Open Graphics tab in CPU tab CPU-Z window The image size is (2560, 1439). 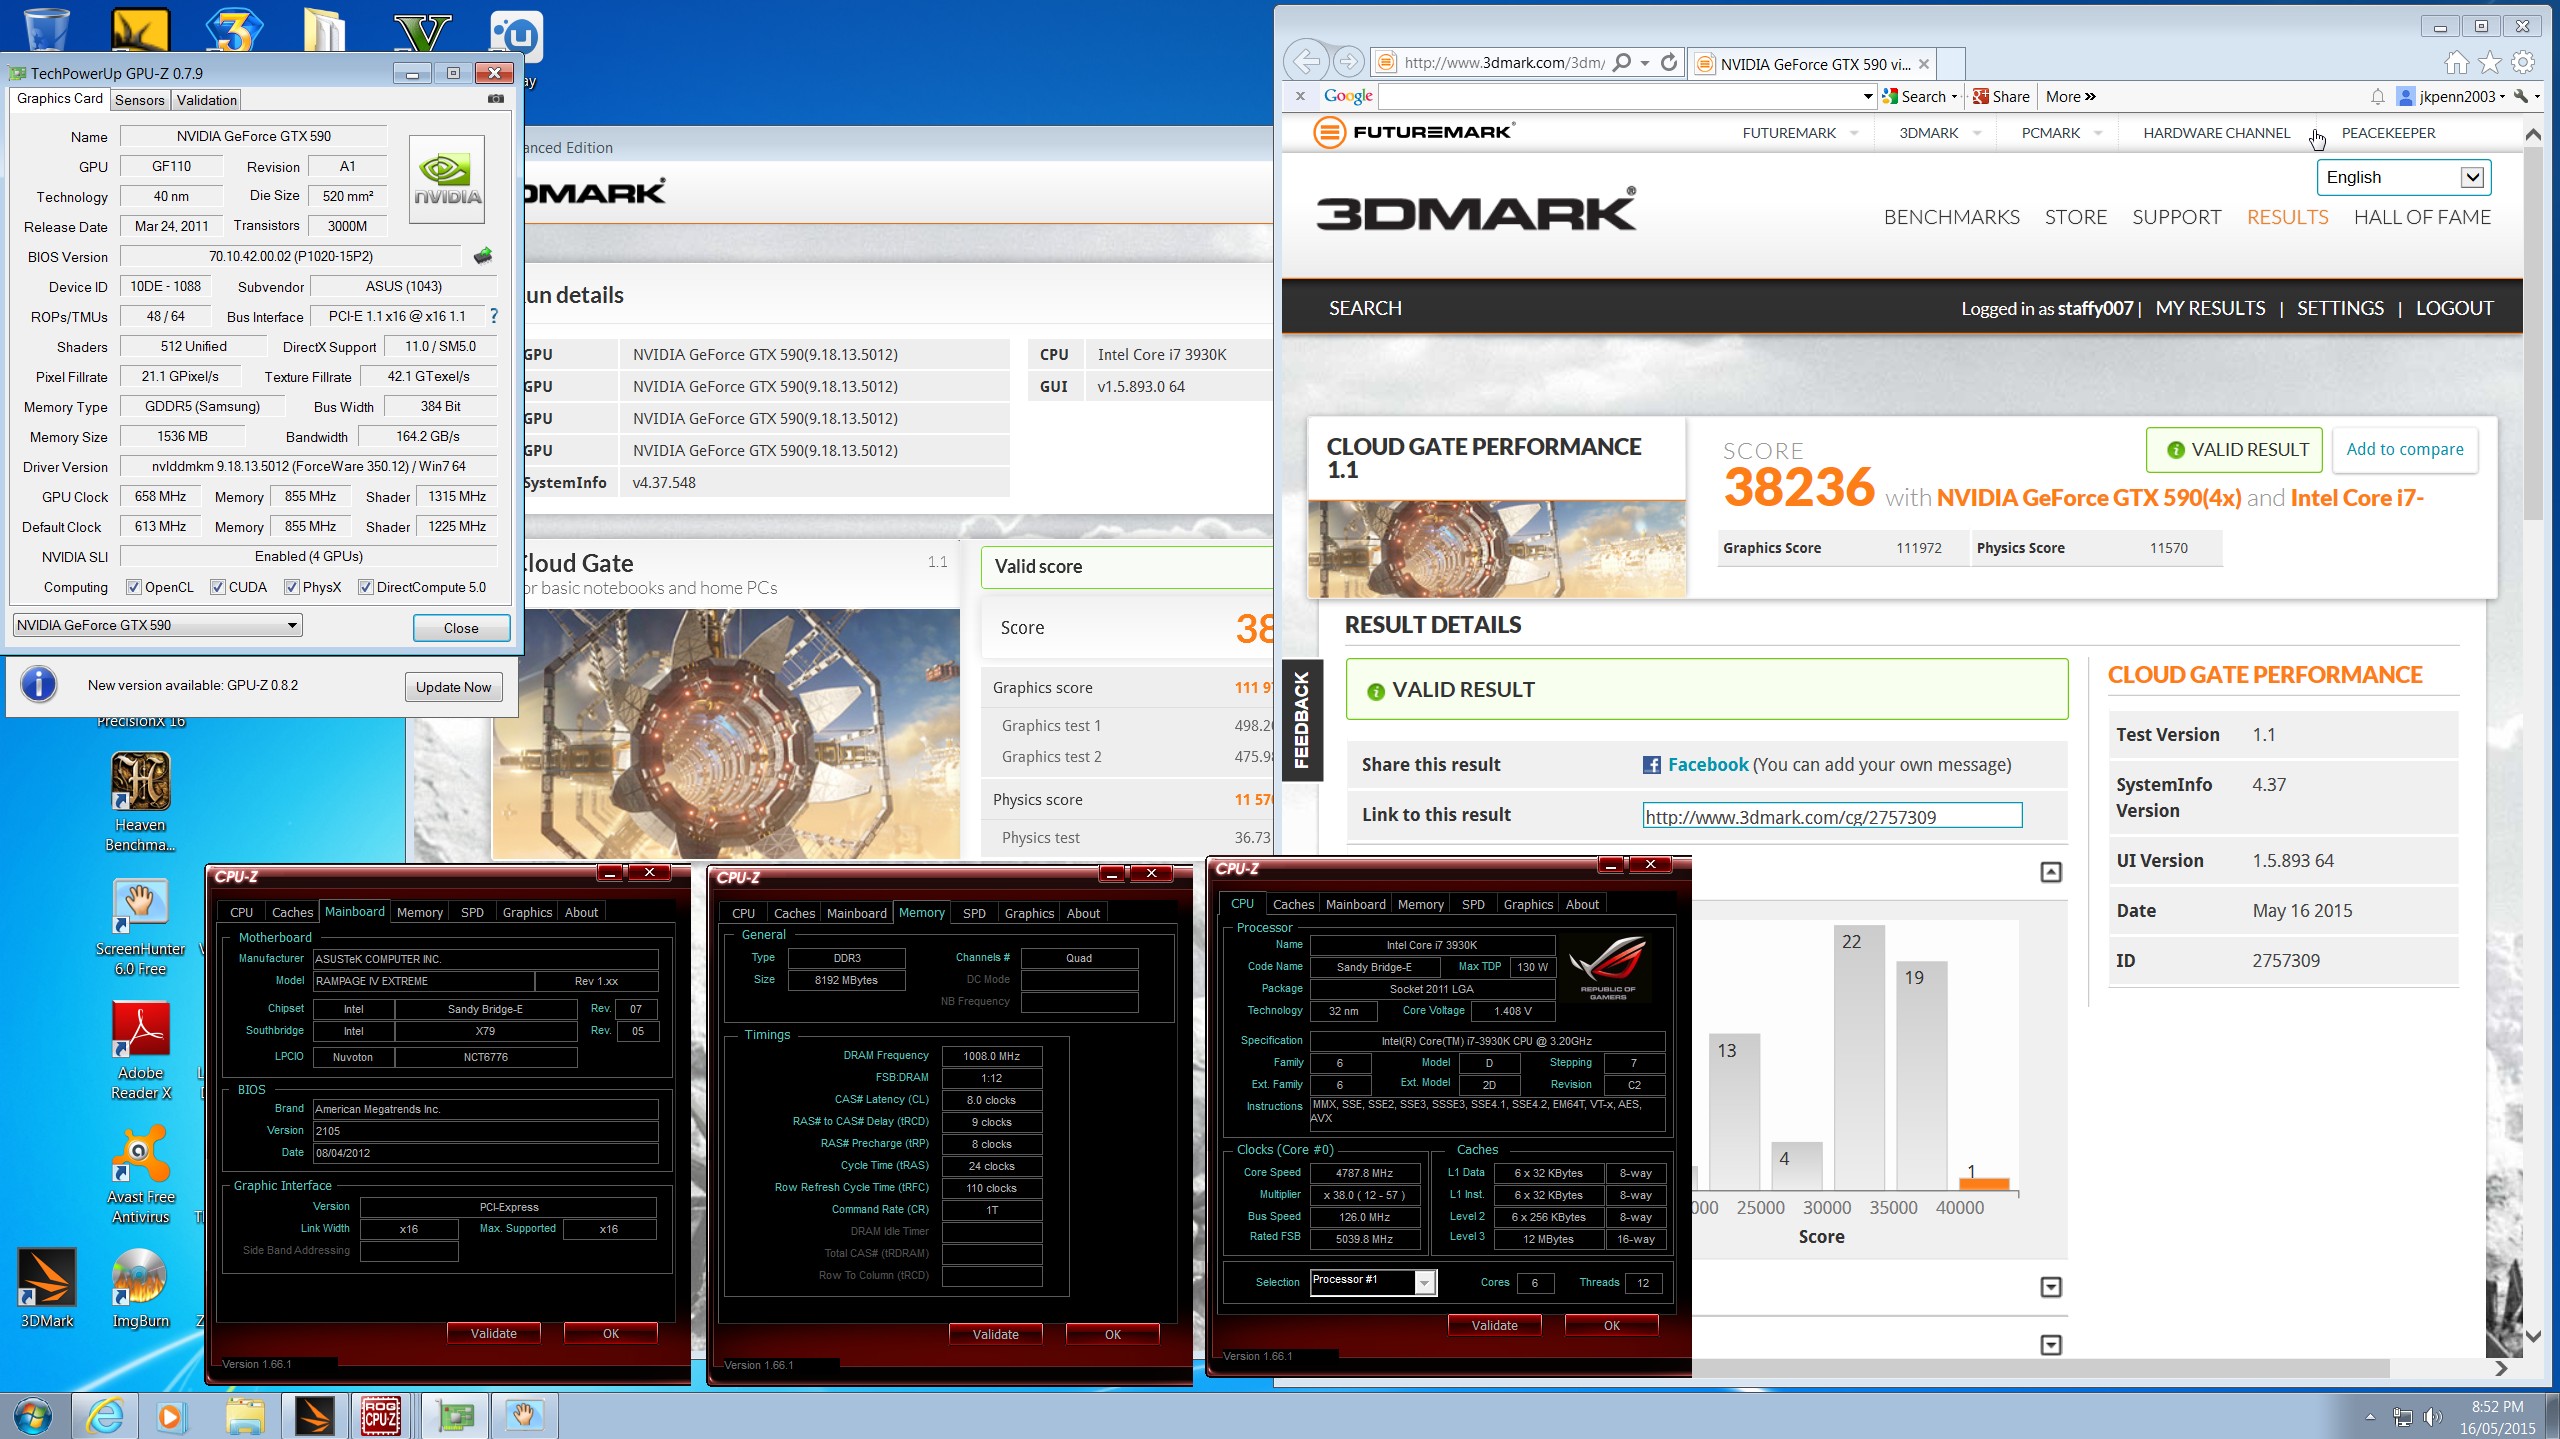1528,904
